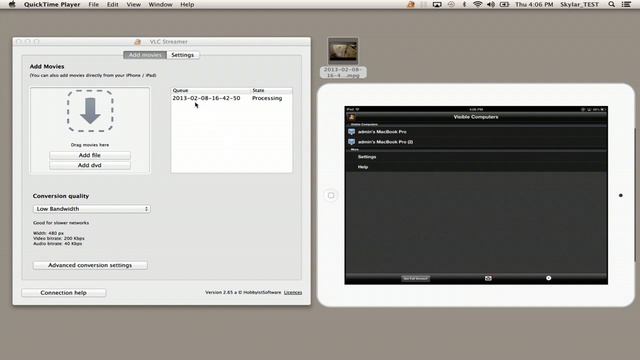This screenshot has height=360, width=640.
Task: Click the desktop file name label 2013-02-08
Action: tap(343, 72)
